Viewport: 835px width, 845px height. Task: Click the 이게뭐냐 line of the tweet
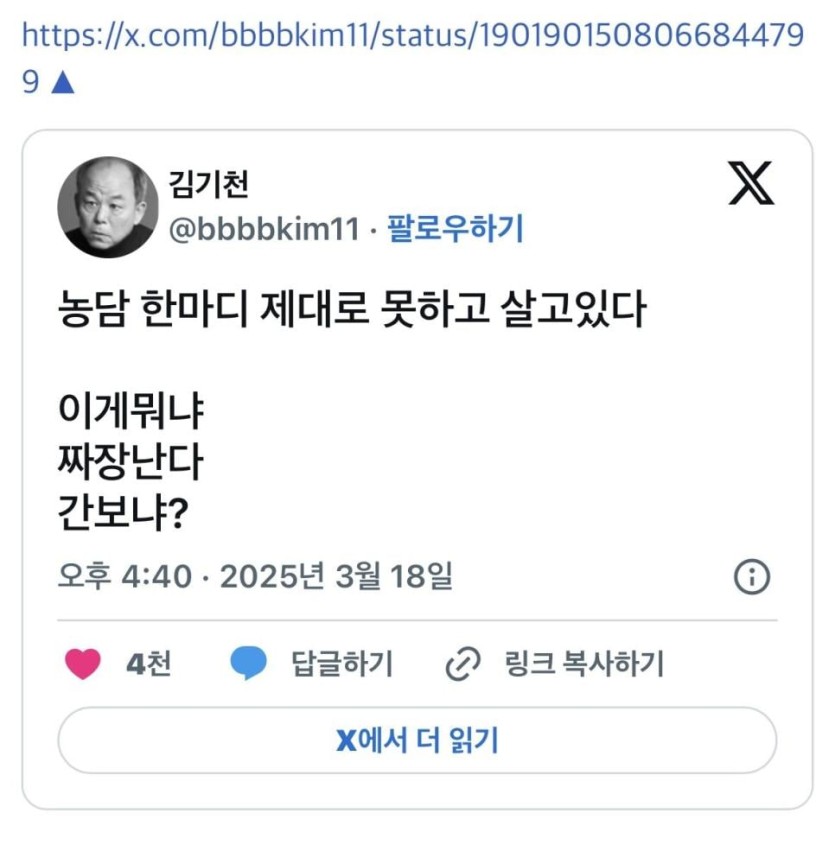click(133, 410)
